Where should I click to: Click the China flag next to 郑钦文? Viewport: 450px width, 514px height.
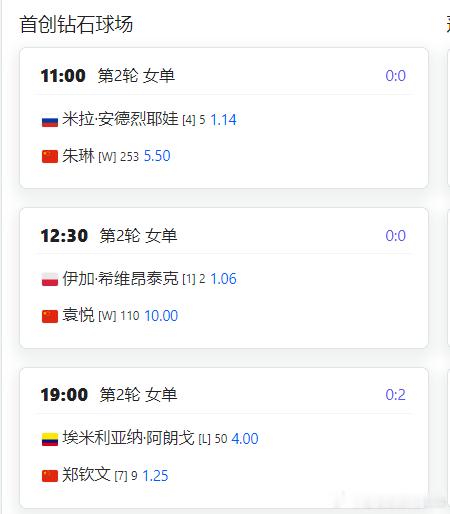(x=50, y=476)
